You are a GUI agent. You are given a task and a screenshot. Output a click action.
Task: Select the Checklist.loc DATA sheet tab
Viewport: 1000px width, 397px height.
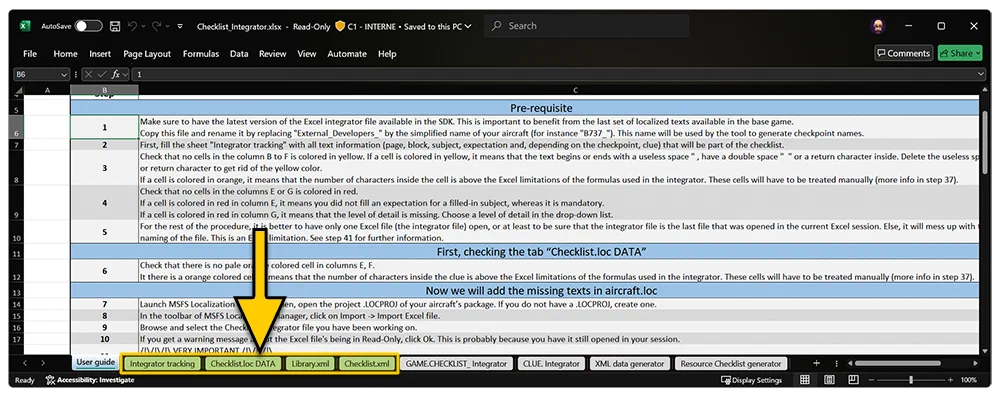243,364
